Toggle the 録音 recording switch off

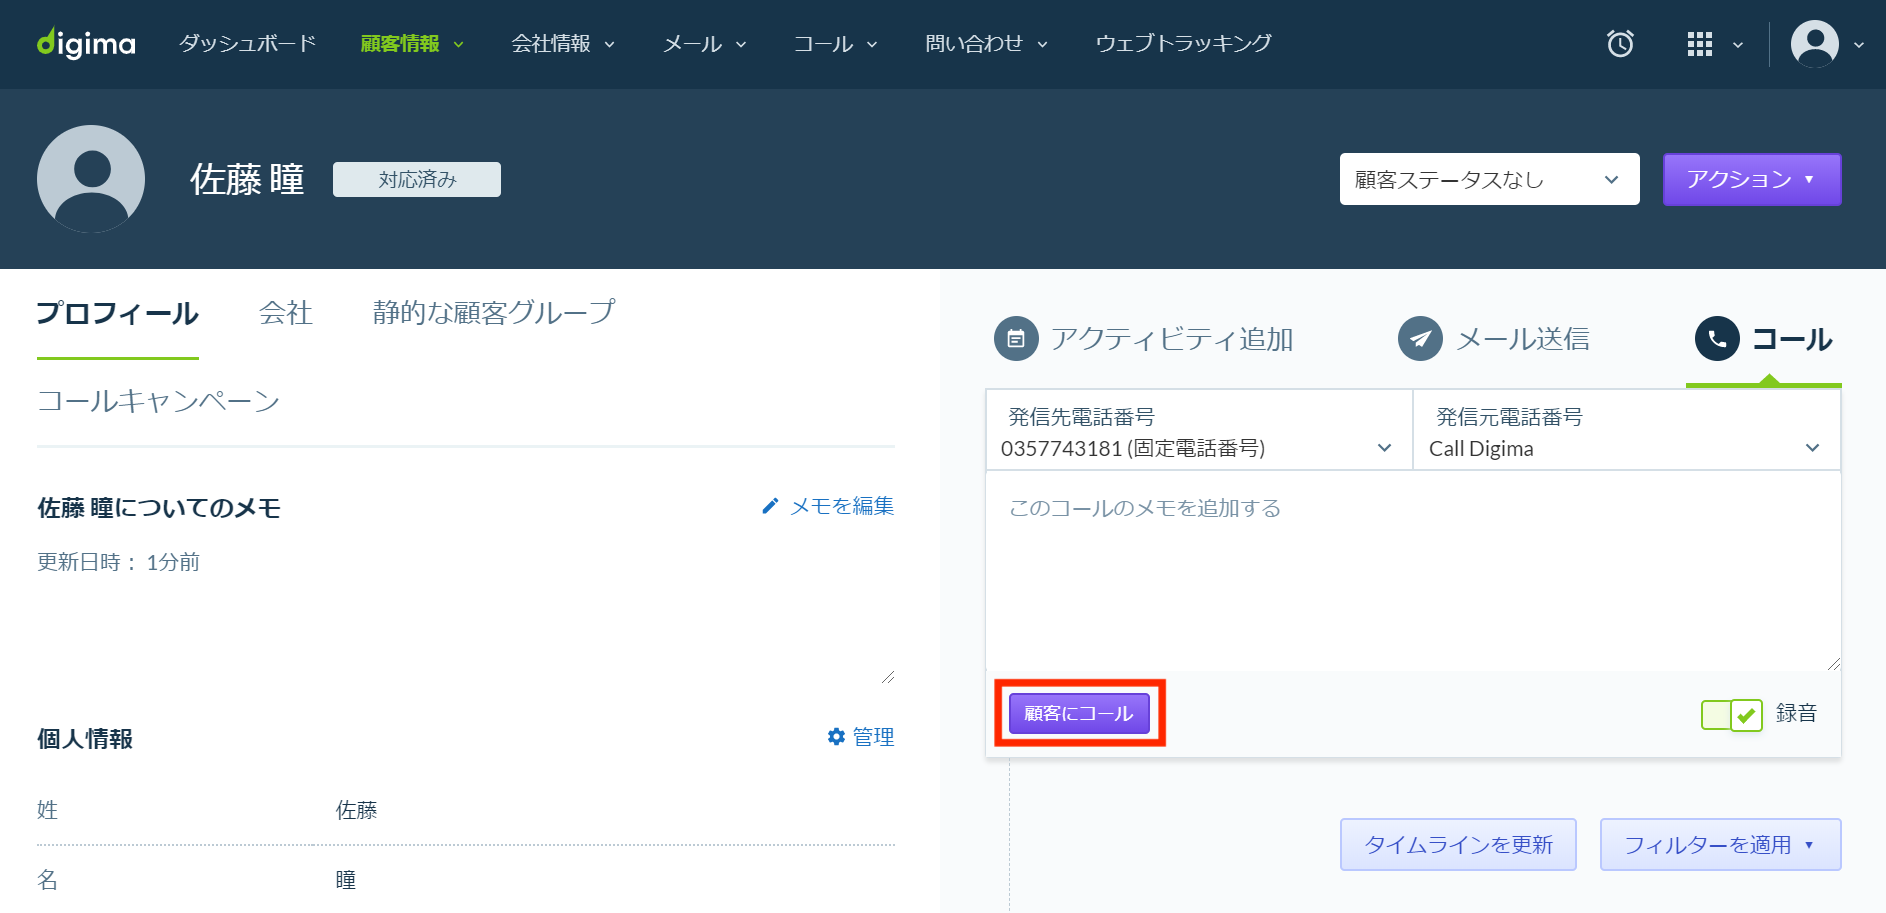click(x=1718, y=714)
